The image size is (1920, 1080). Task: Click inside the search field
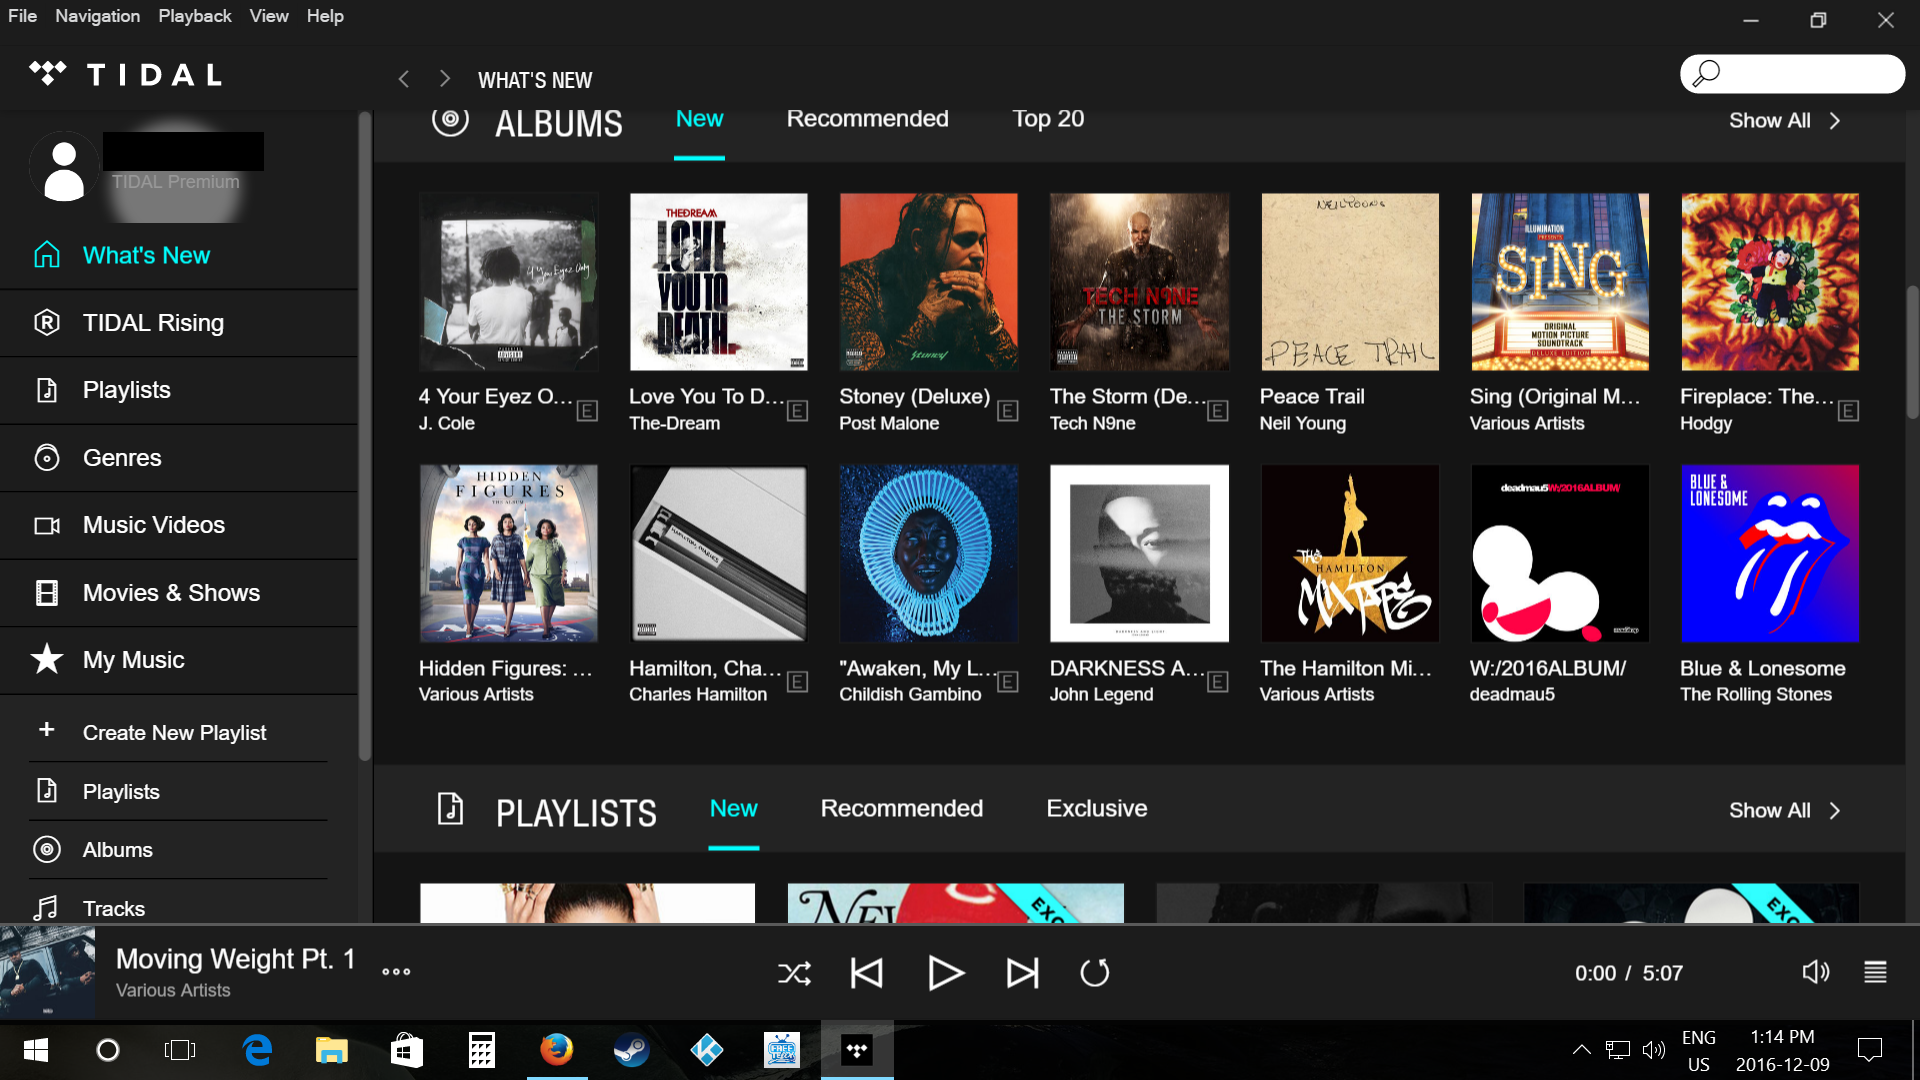pyautogui.click(x=1792, y=73)
